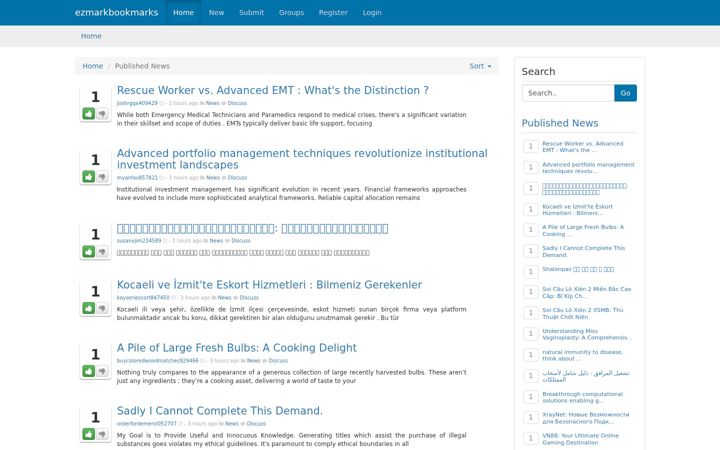Open author profile joshrgqa409429
This screenshot has width=720, height=450.
coord(137,103)
